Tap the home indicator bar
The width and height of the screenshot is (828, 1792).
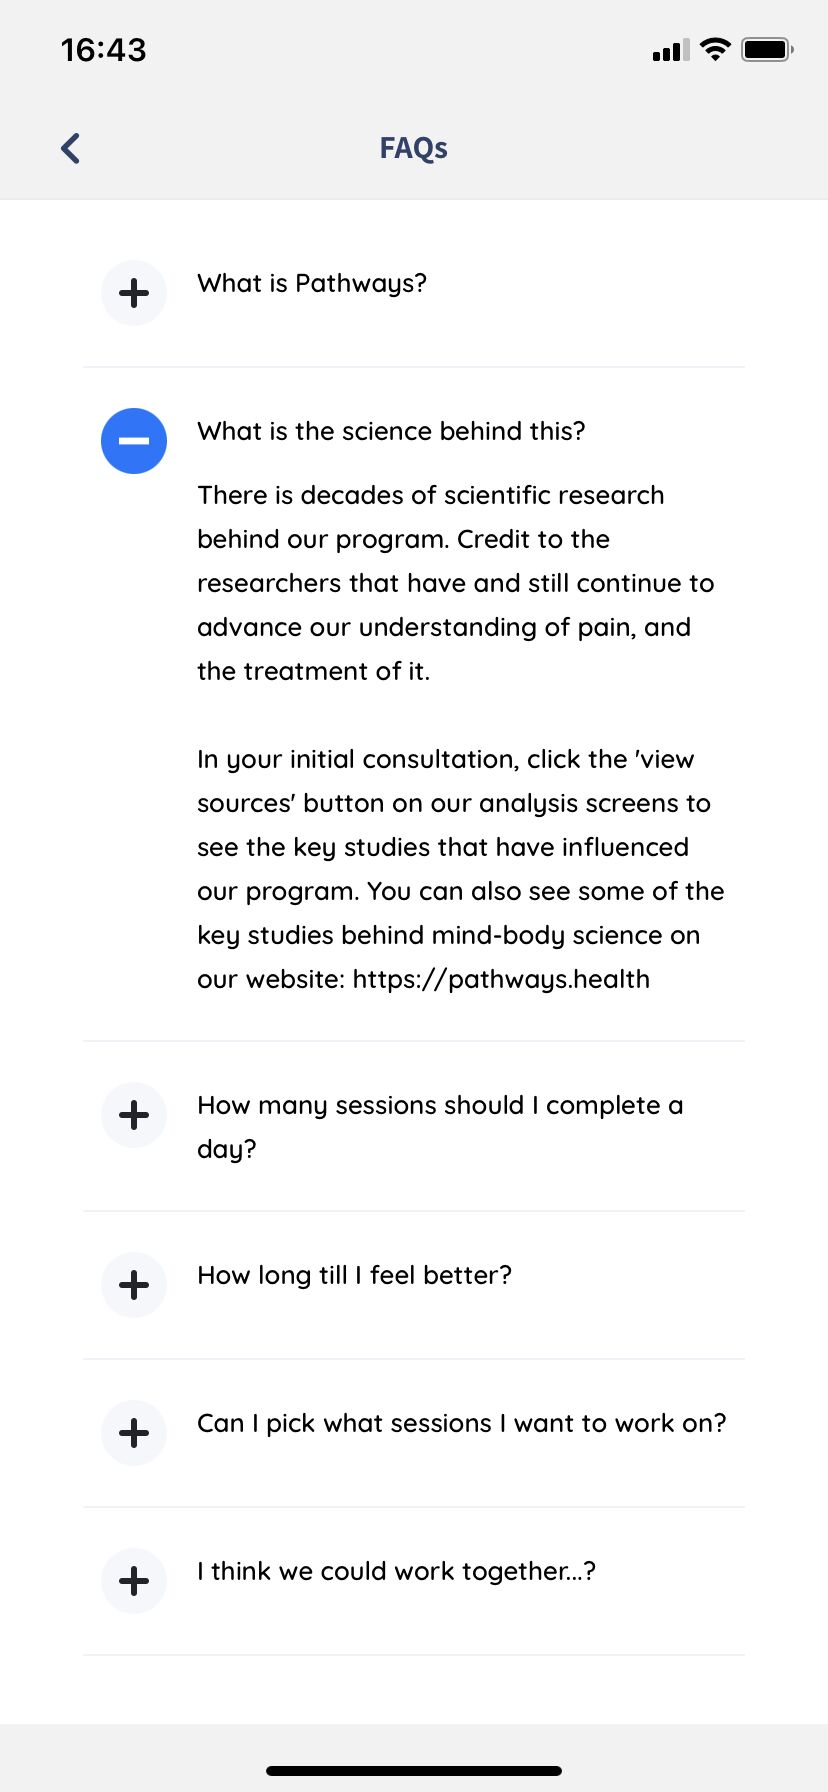pyautogui.click(x=414, y=1771)
